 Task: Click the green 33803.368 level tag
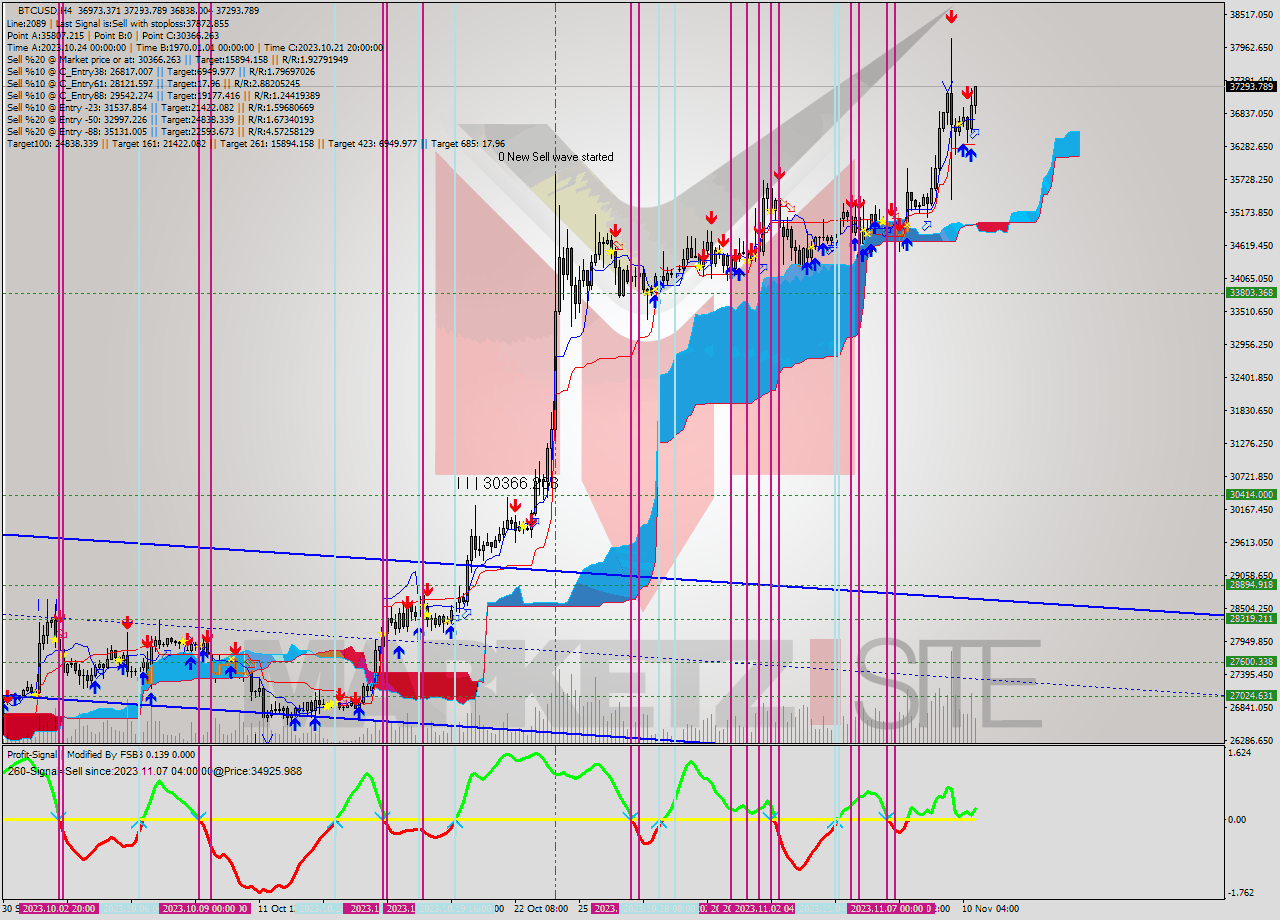pyautogui.click(x=1250, y=292)
